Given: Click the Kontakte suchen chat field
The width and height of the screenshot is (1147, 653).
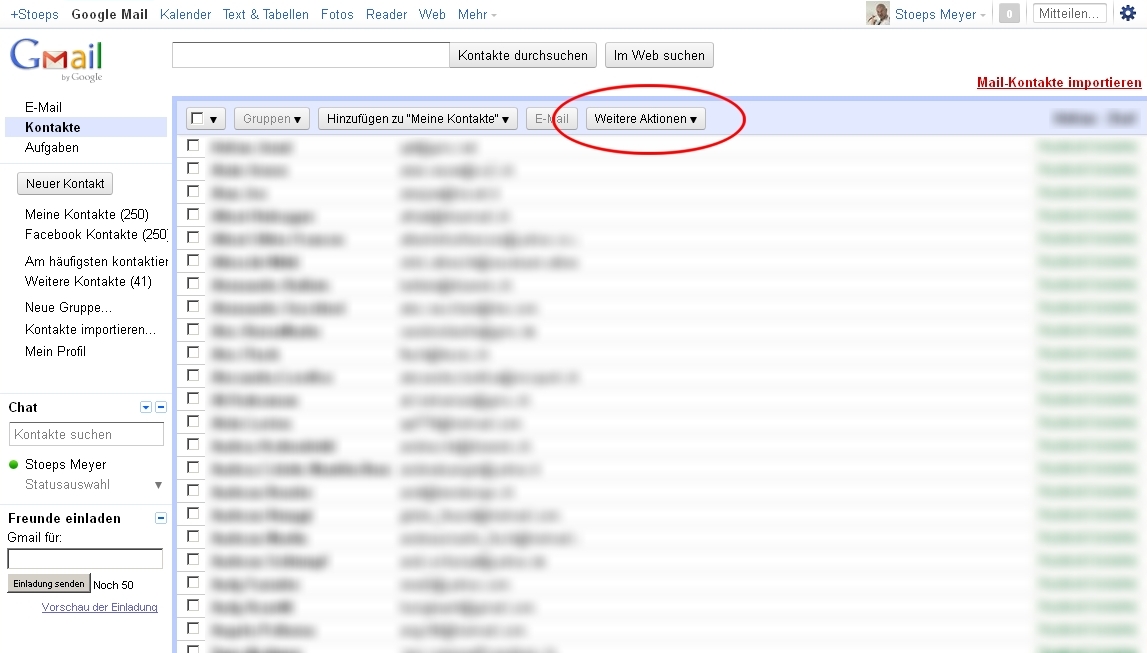Looking at the screenshot, I should coord(86,435).
